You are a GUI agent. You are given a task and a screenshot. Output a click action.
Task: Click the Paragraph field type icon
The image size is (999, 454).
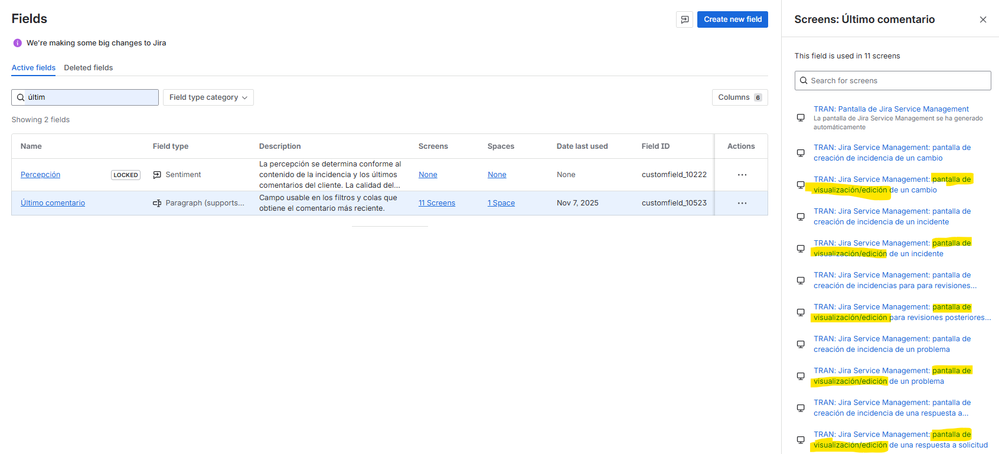[157, 203]
